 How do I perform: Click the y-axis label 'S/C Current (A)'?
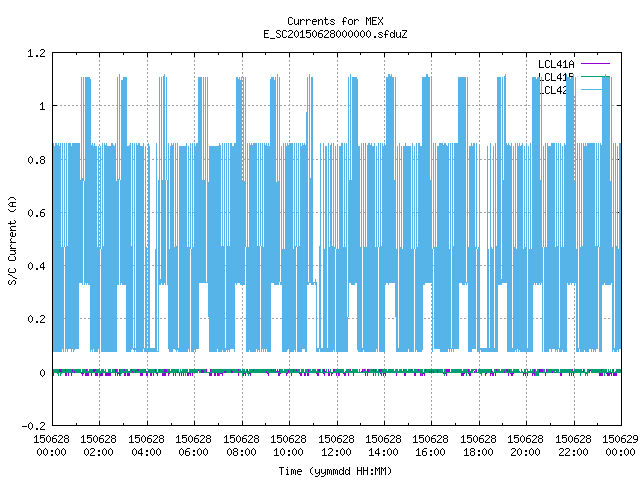(x=13, y=241)
